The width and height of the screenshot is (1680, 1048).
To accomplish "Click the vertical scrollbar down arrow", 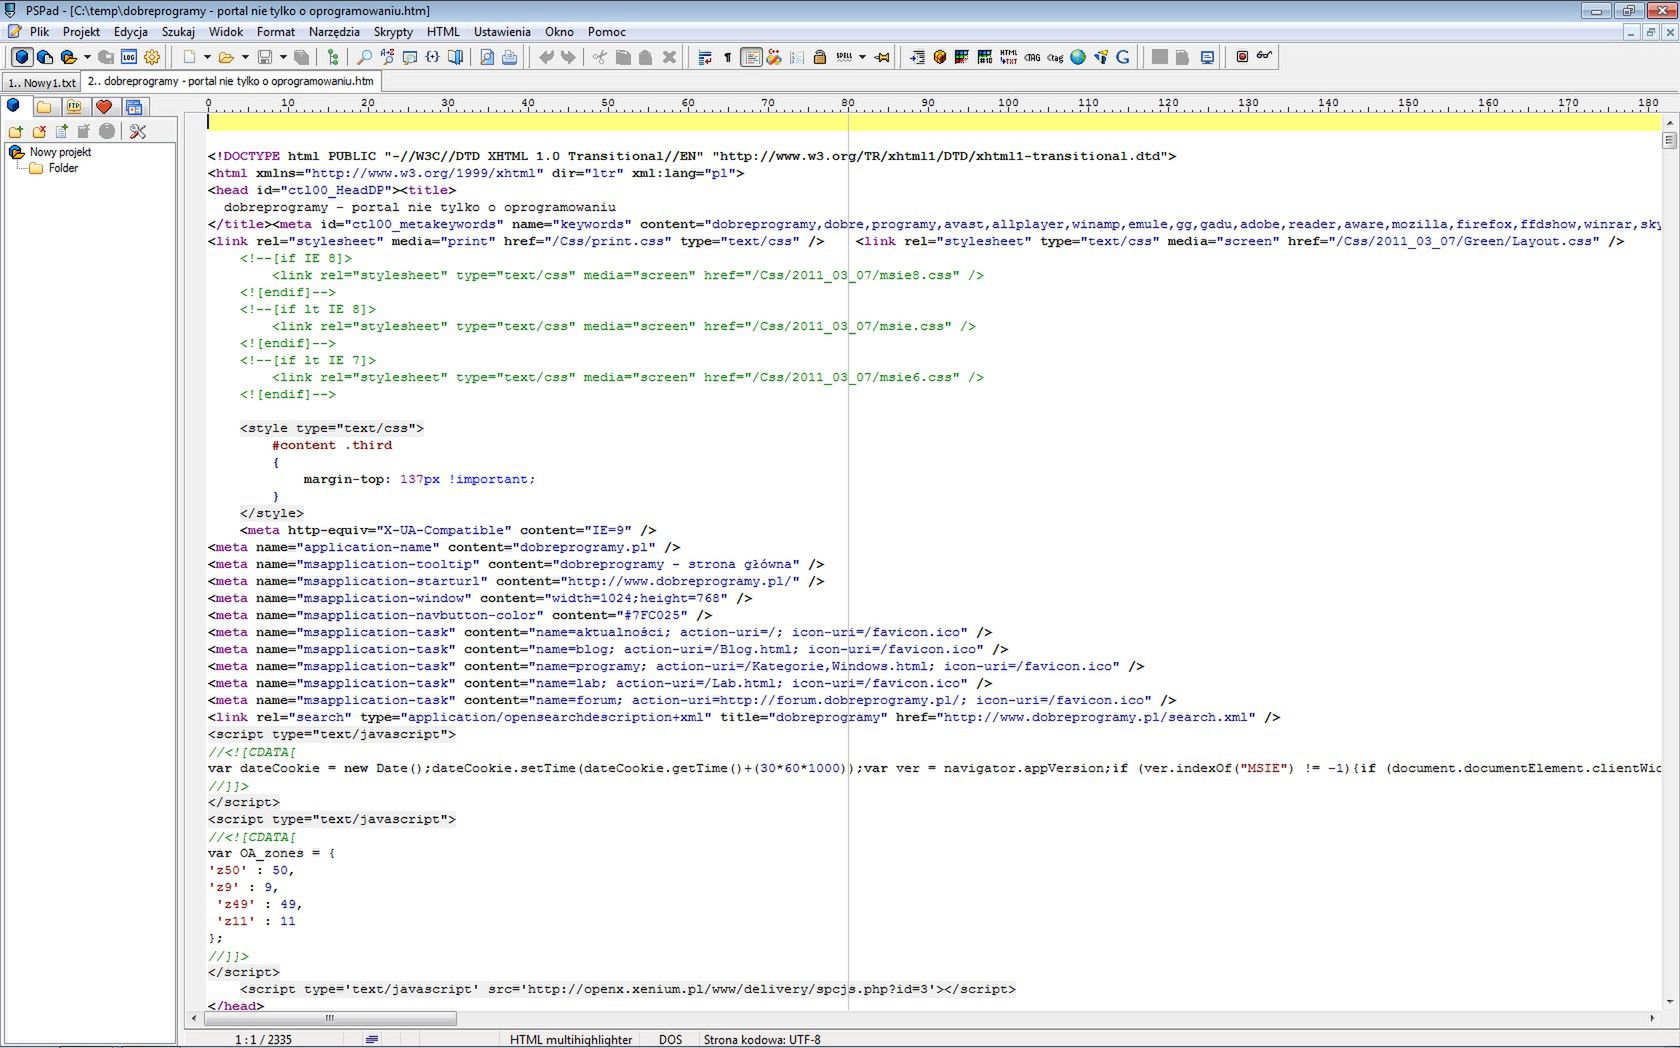I will pos(1669,1001).
